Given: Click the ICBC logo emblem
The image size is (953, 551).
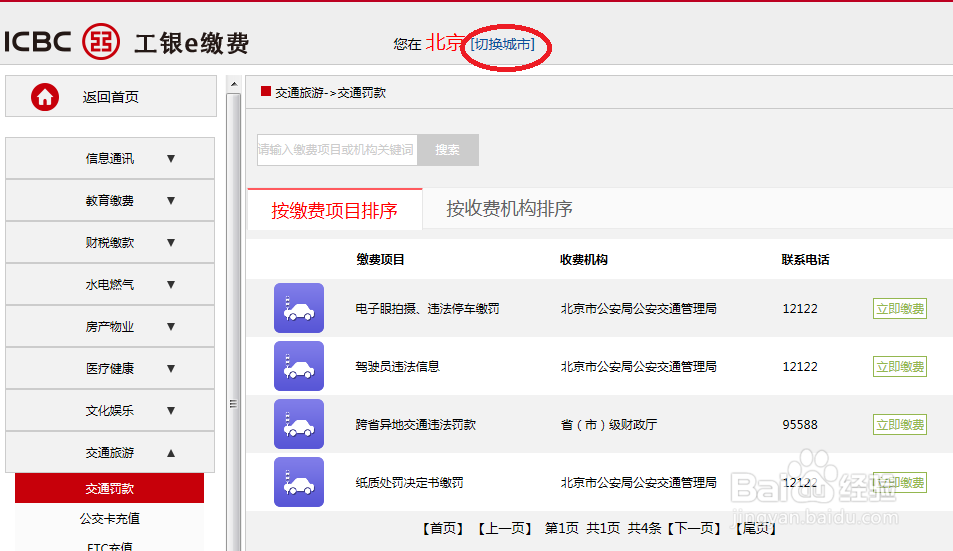Looking at the screenshot, I should click(101, 41).
